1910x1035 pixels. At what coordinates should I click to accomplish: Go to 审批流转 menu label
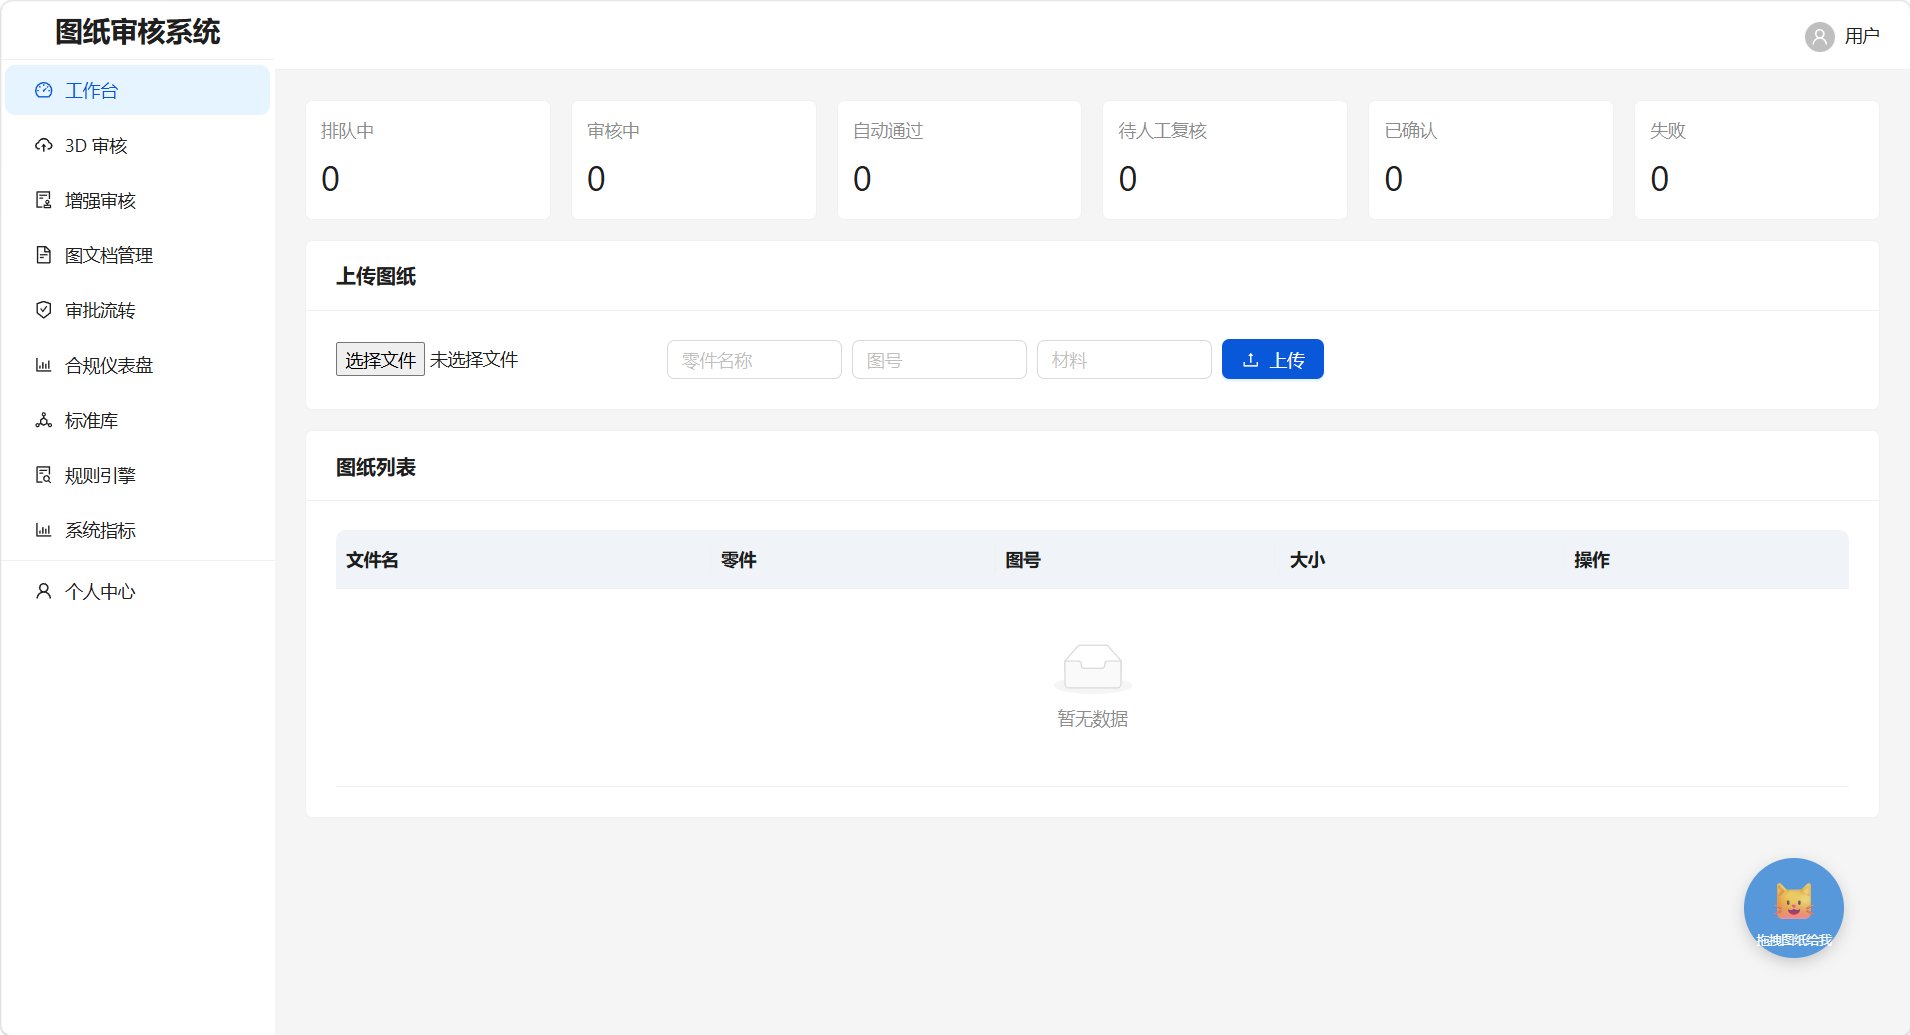pyautogui.click(x=100, y=311)
